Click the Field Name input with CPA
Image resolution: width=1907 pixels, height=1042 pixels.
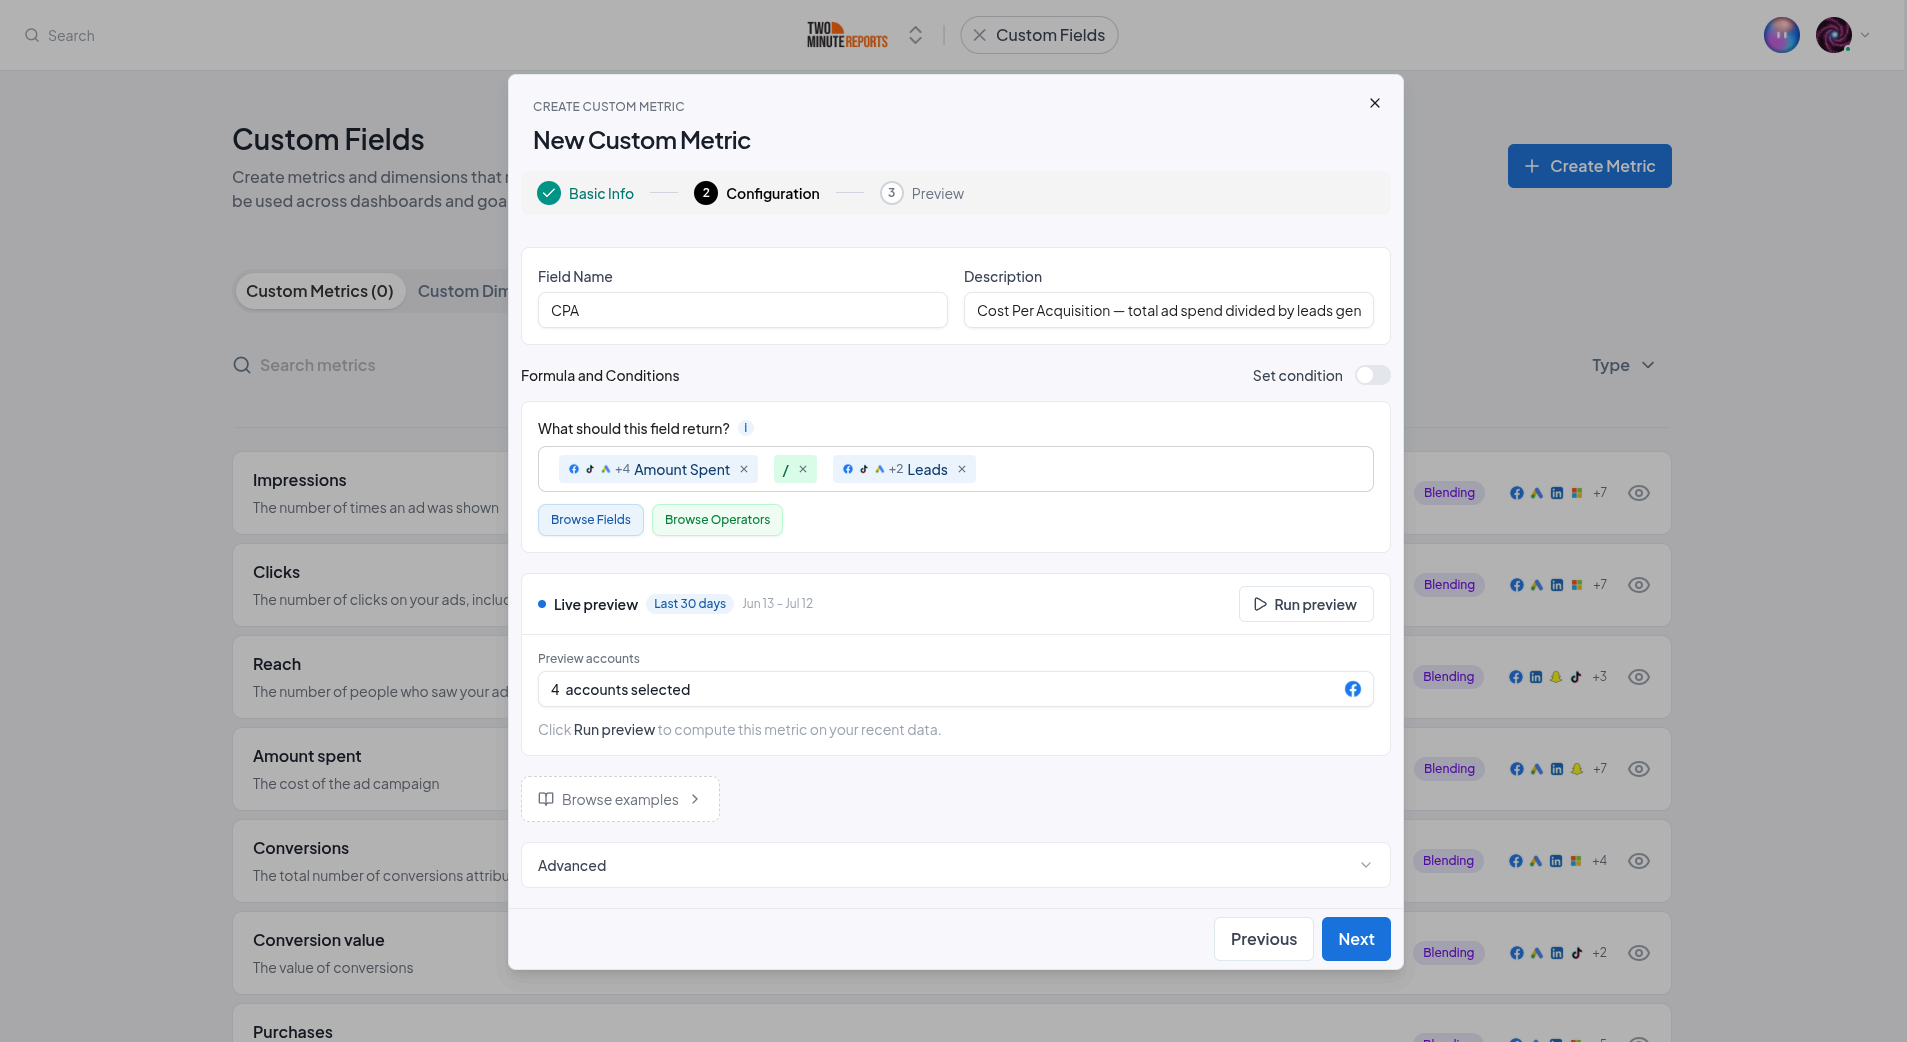[743, 310]
